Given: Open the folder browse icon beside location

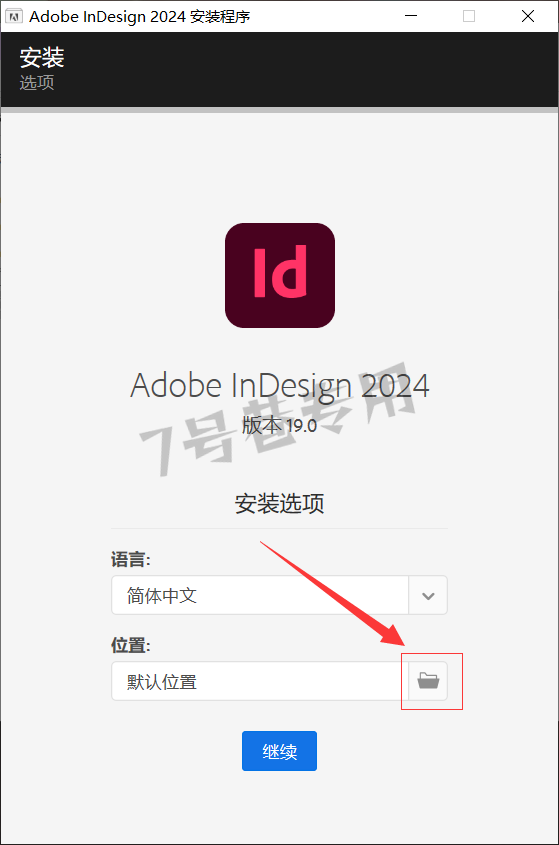Looking at the screenshot, I should [428, 681].
